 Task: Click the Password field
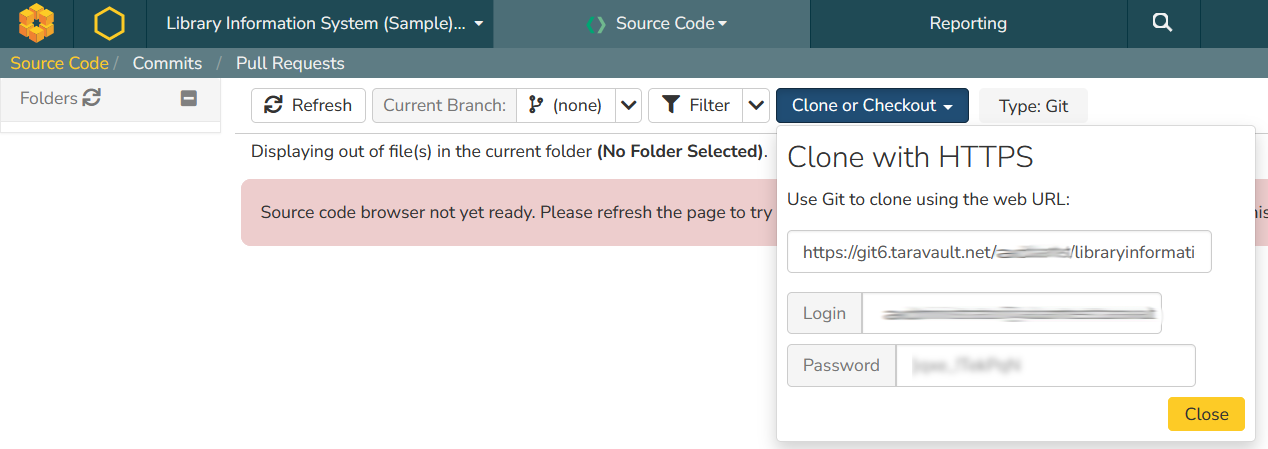tap(1044, 365)
